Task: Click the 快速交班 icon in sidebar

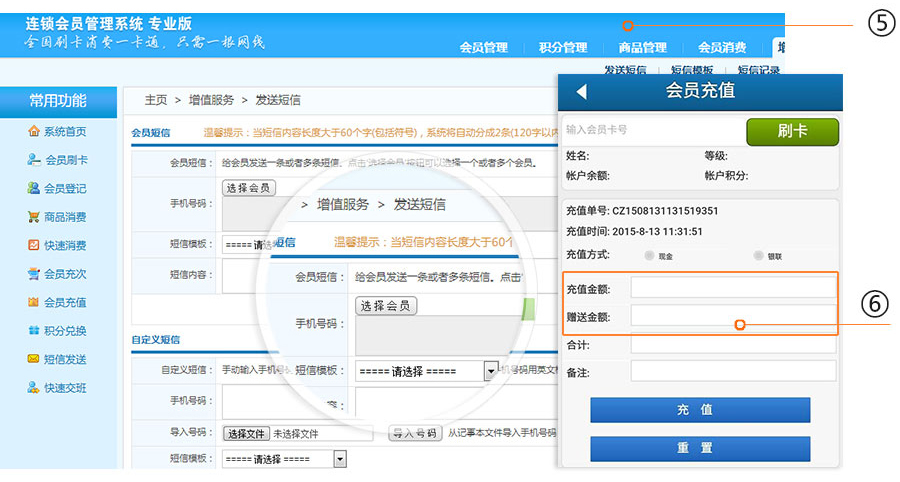Action: coord(34,388)
